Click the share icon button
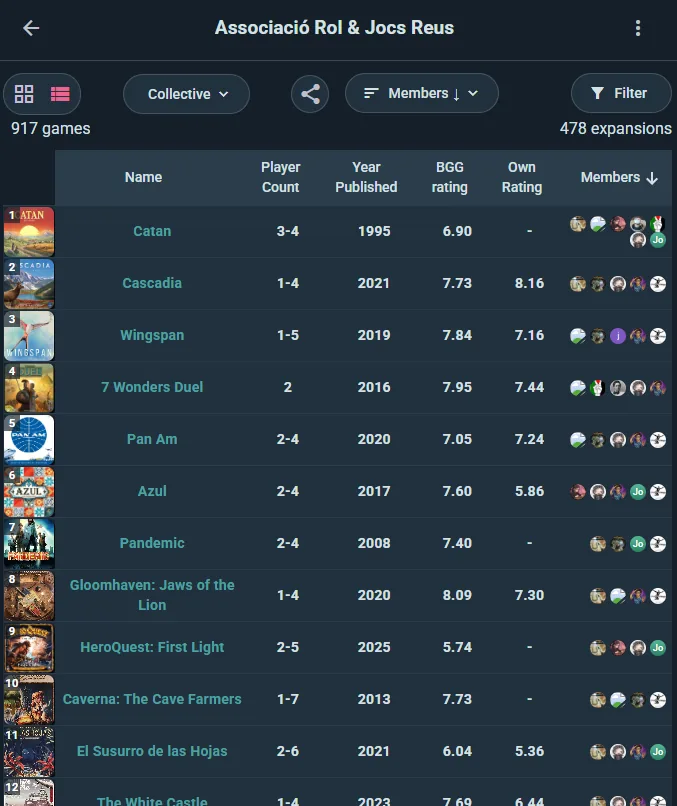Viewport: 677px width, 806px height. (310, 94)
